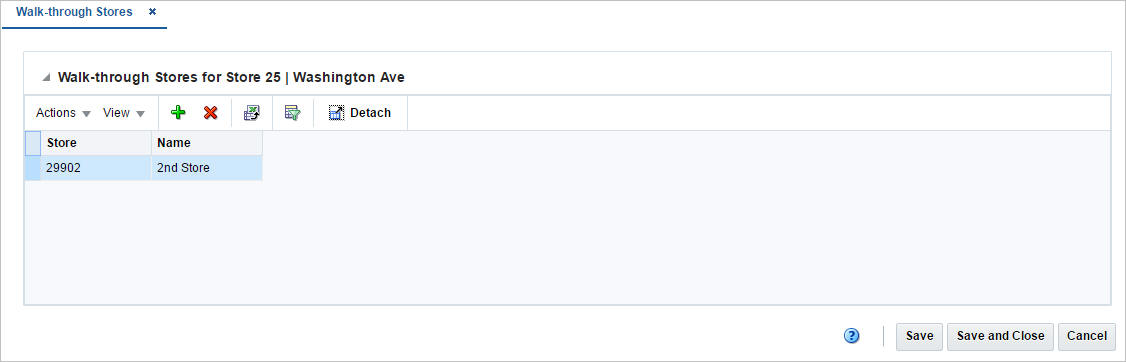1126x362 pixels.
Task: Collapse the Walk-through Stores panel triangle
Action: point(46,78)
